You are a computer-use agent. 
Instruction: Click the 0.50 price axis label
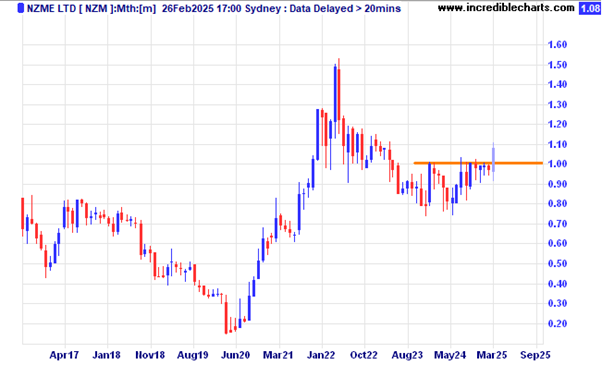click(557, 264)
